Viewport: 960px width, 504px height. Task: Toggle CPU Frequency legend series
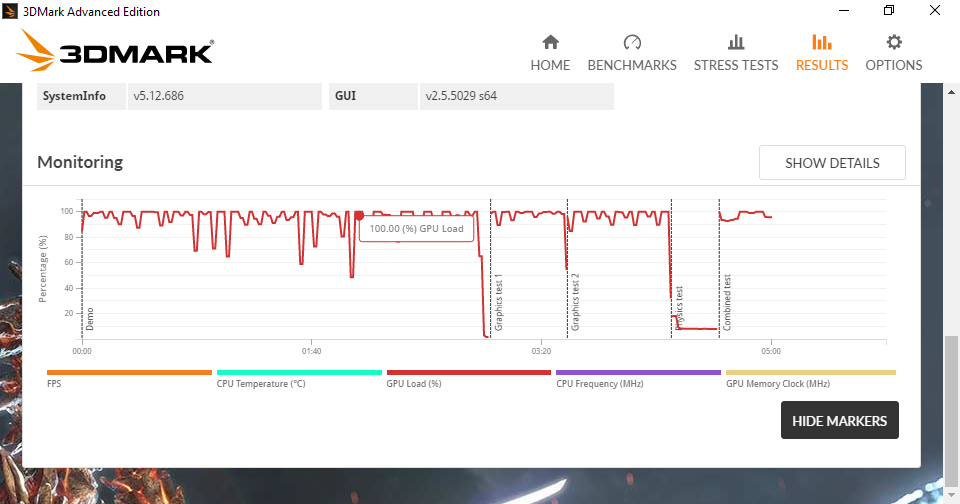pos(638,378)
